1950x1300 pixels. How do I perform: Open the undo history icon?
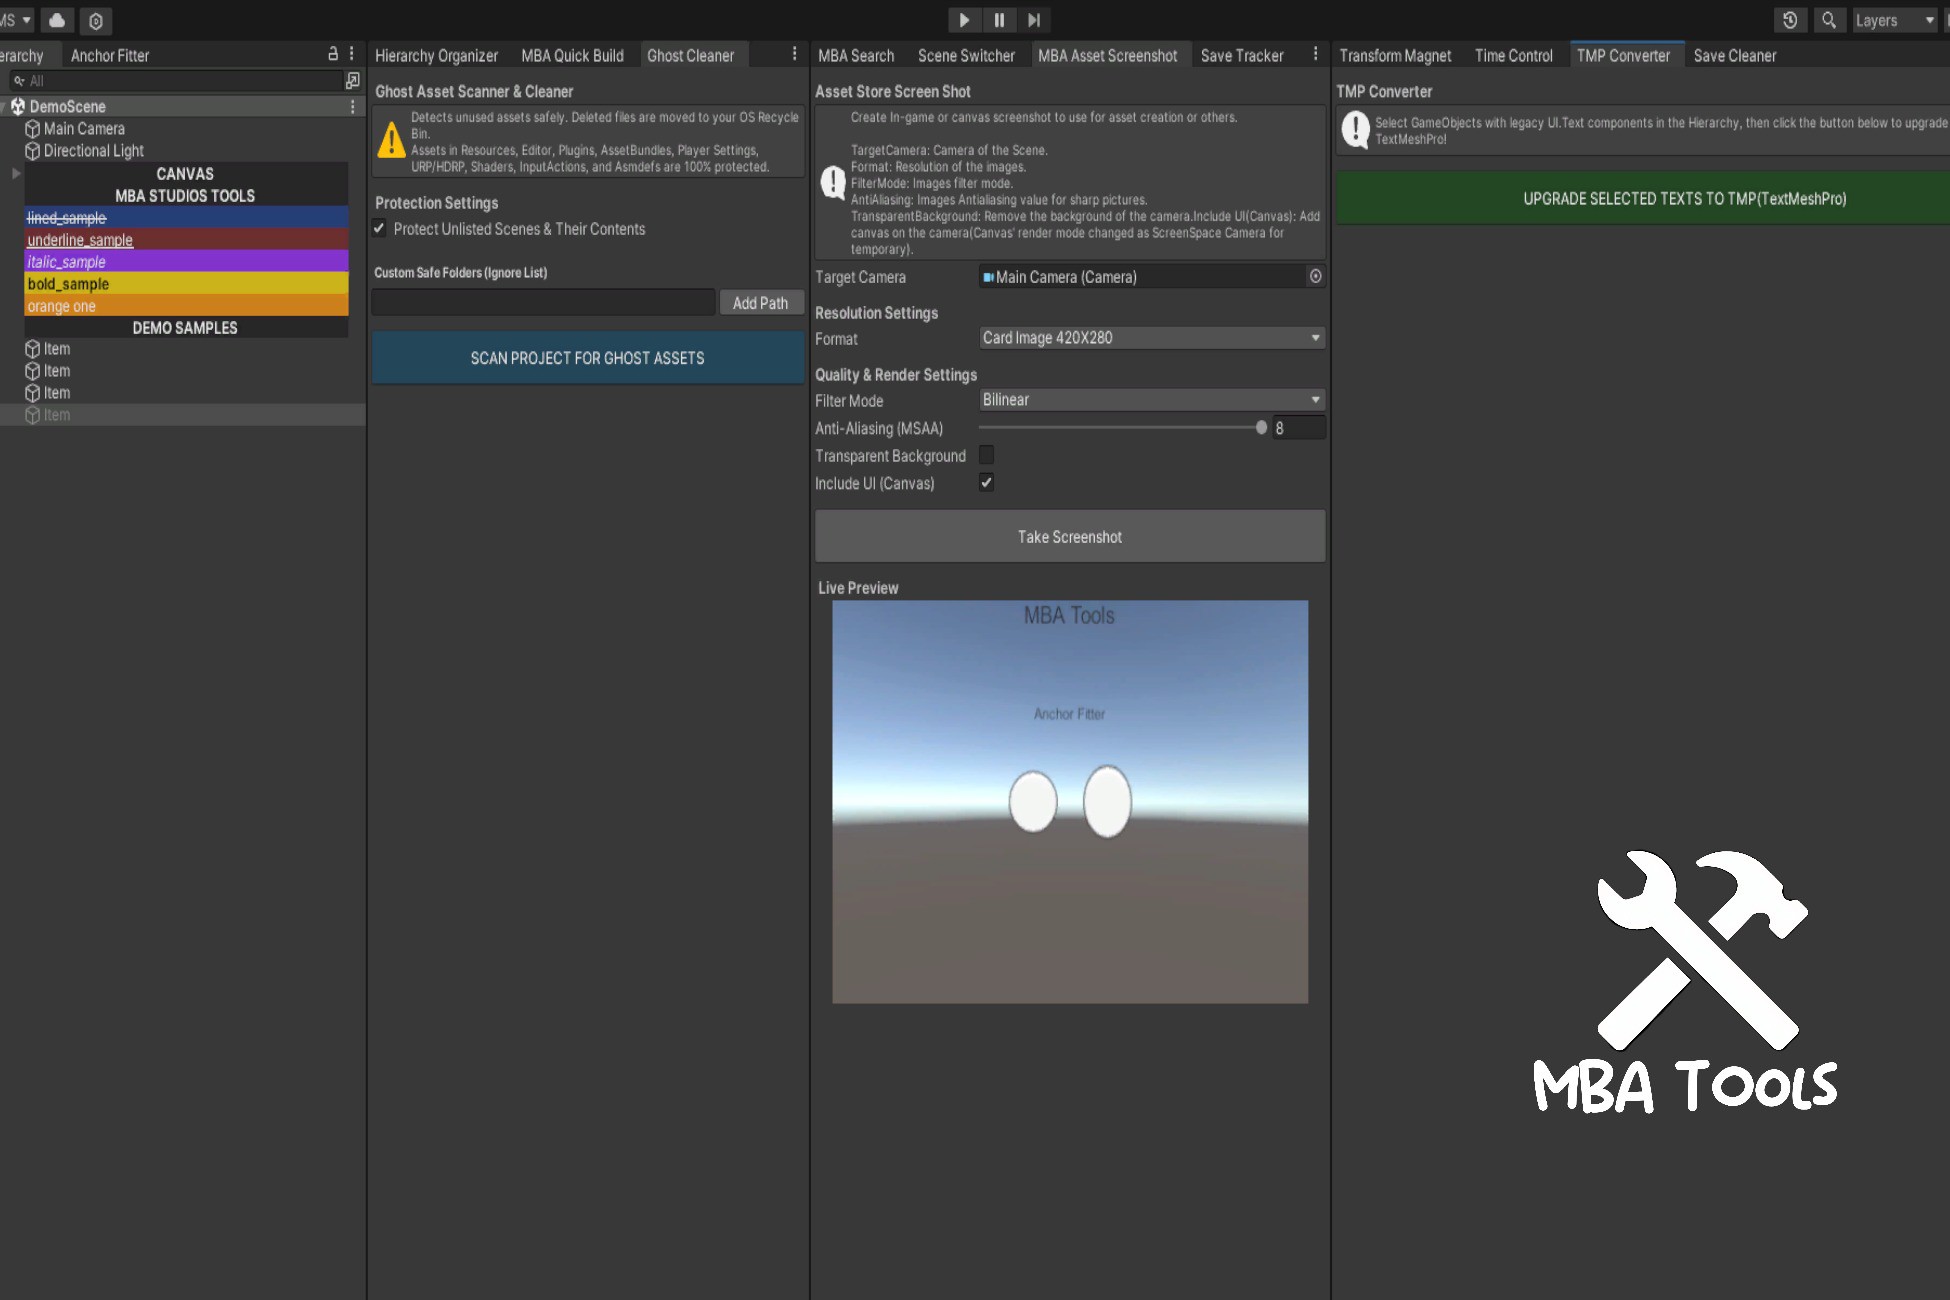[1790, 20]
